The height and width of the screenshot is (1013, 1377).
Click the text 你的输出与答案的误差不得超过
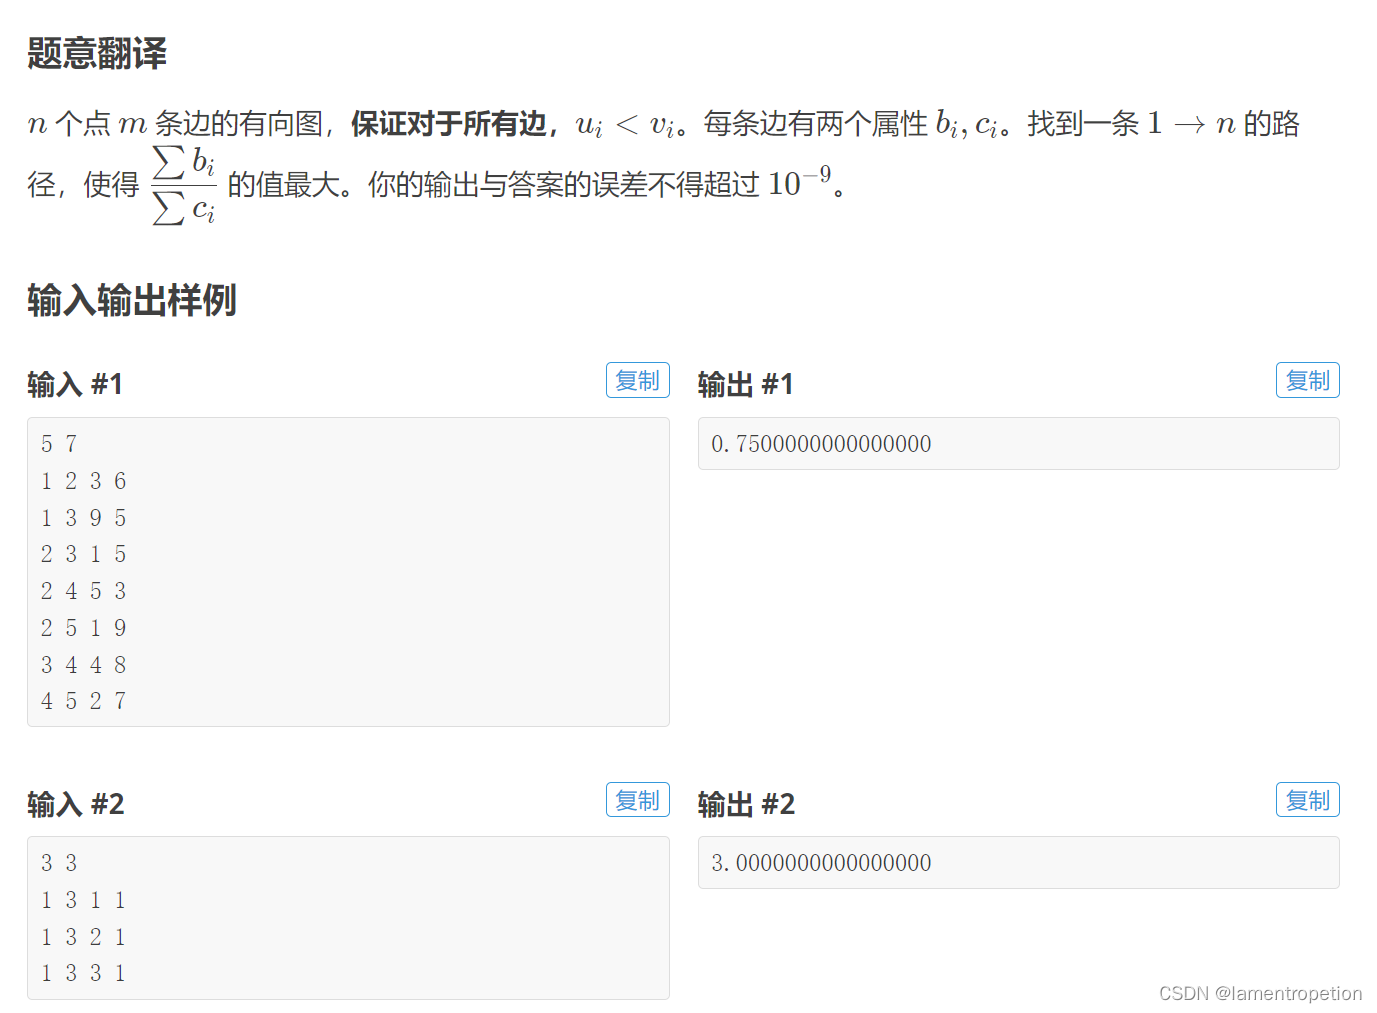564,185
